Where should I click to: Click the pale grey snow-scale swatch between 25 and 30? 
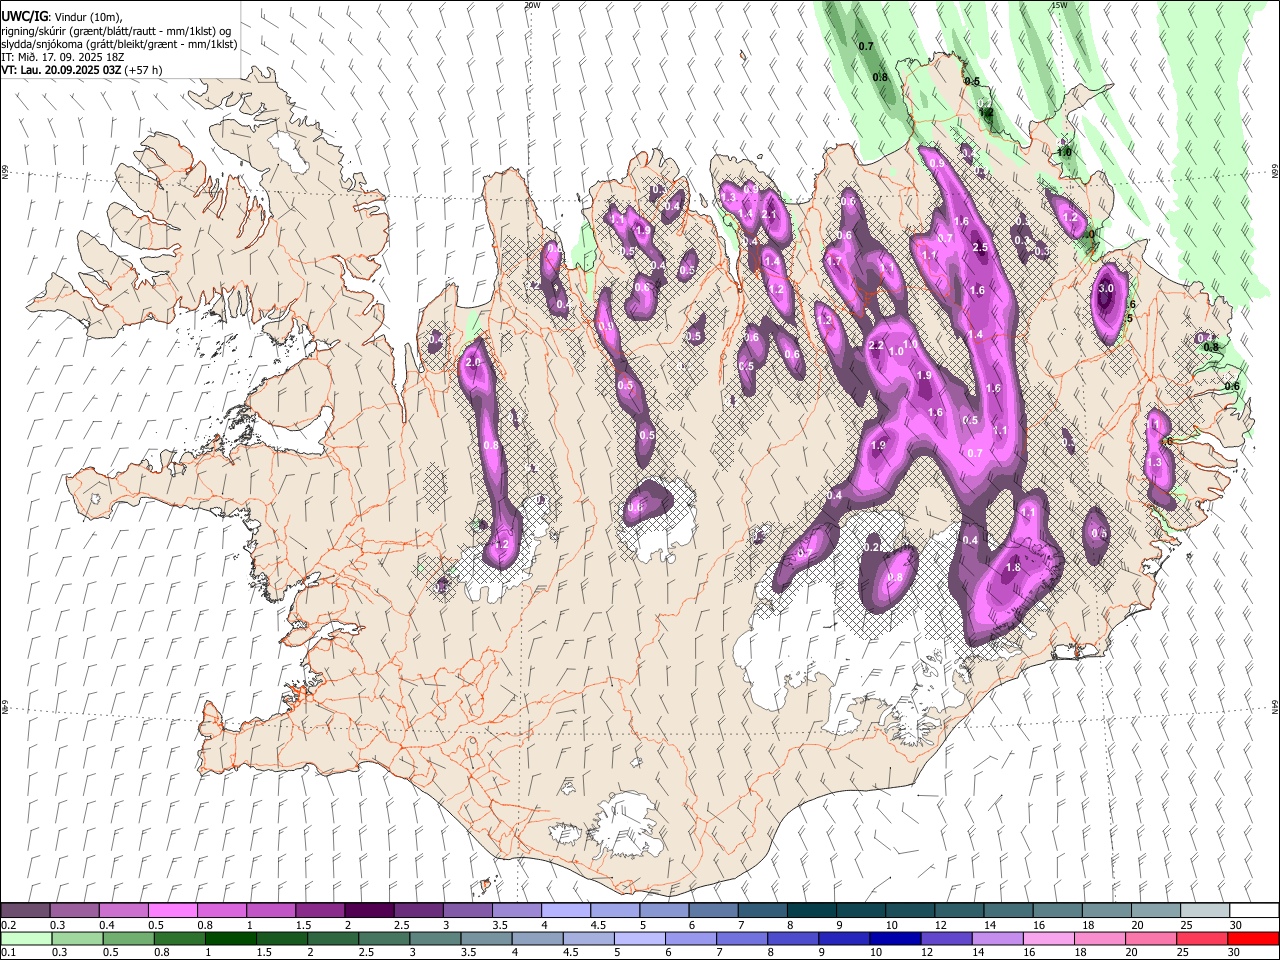tap(1205, 911)
